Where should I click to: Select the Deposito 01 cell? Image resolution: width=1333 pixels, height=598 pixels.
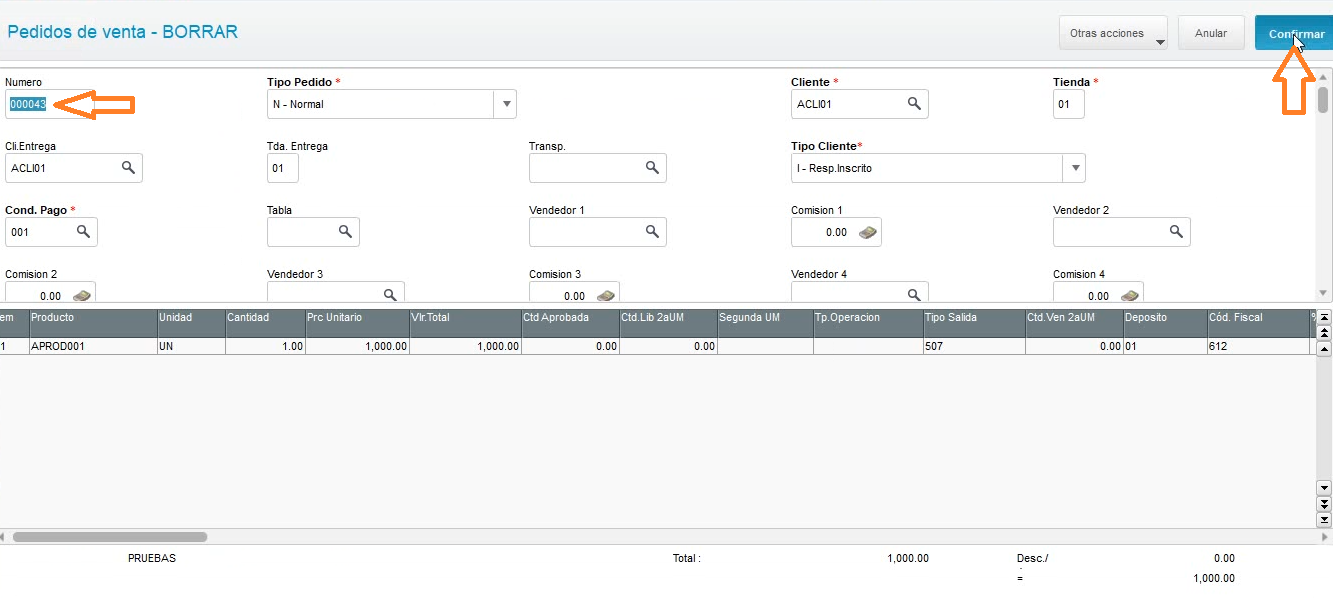click(x=1164, y=346)
